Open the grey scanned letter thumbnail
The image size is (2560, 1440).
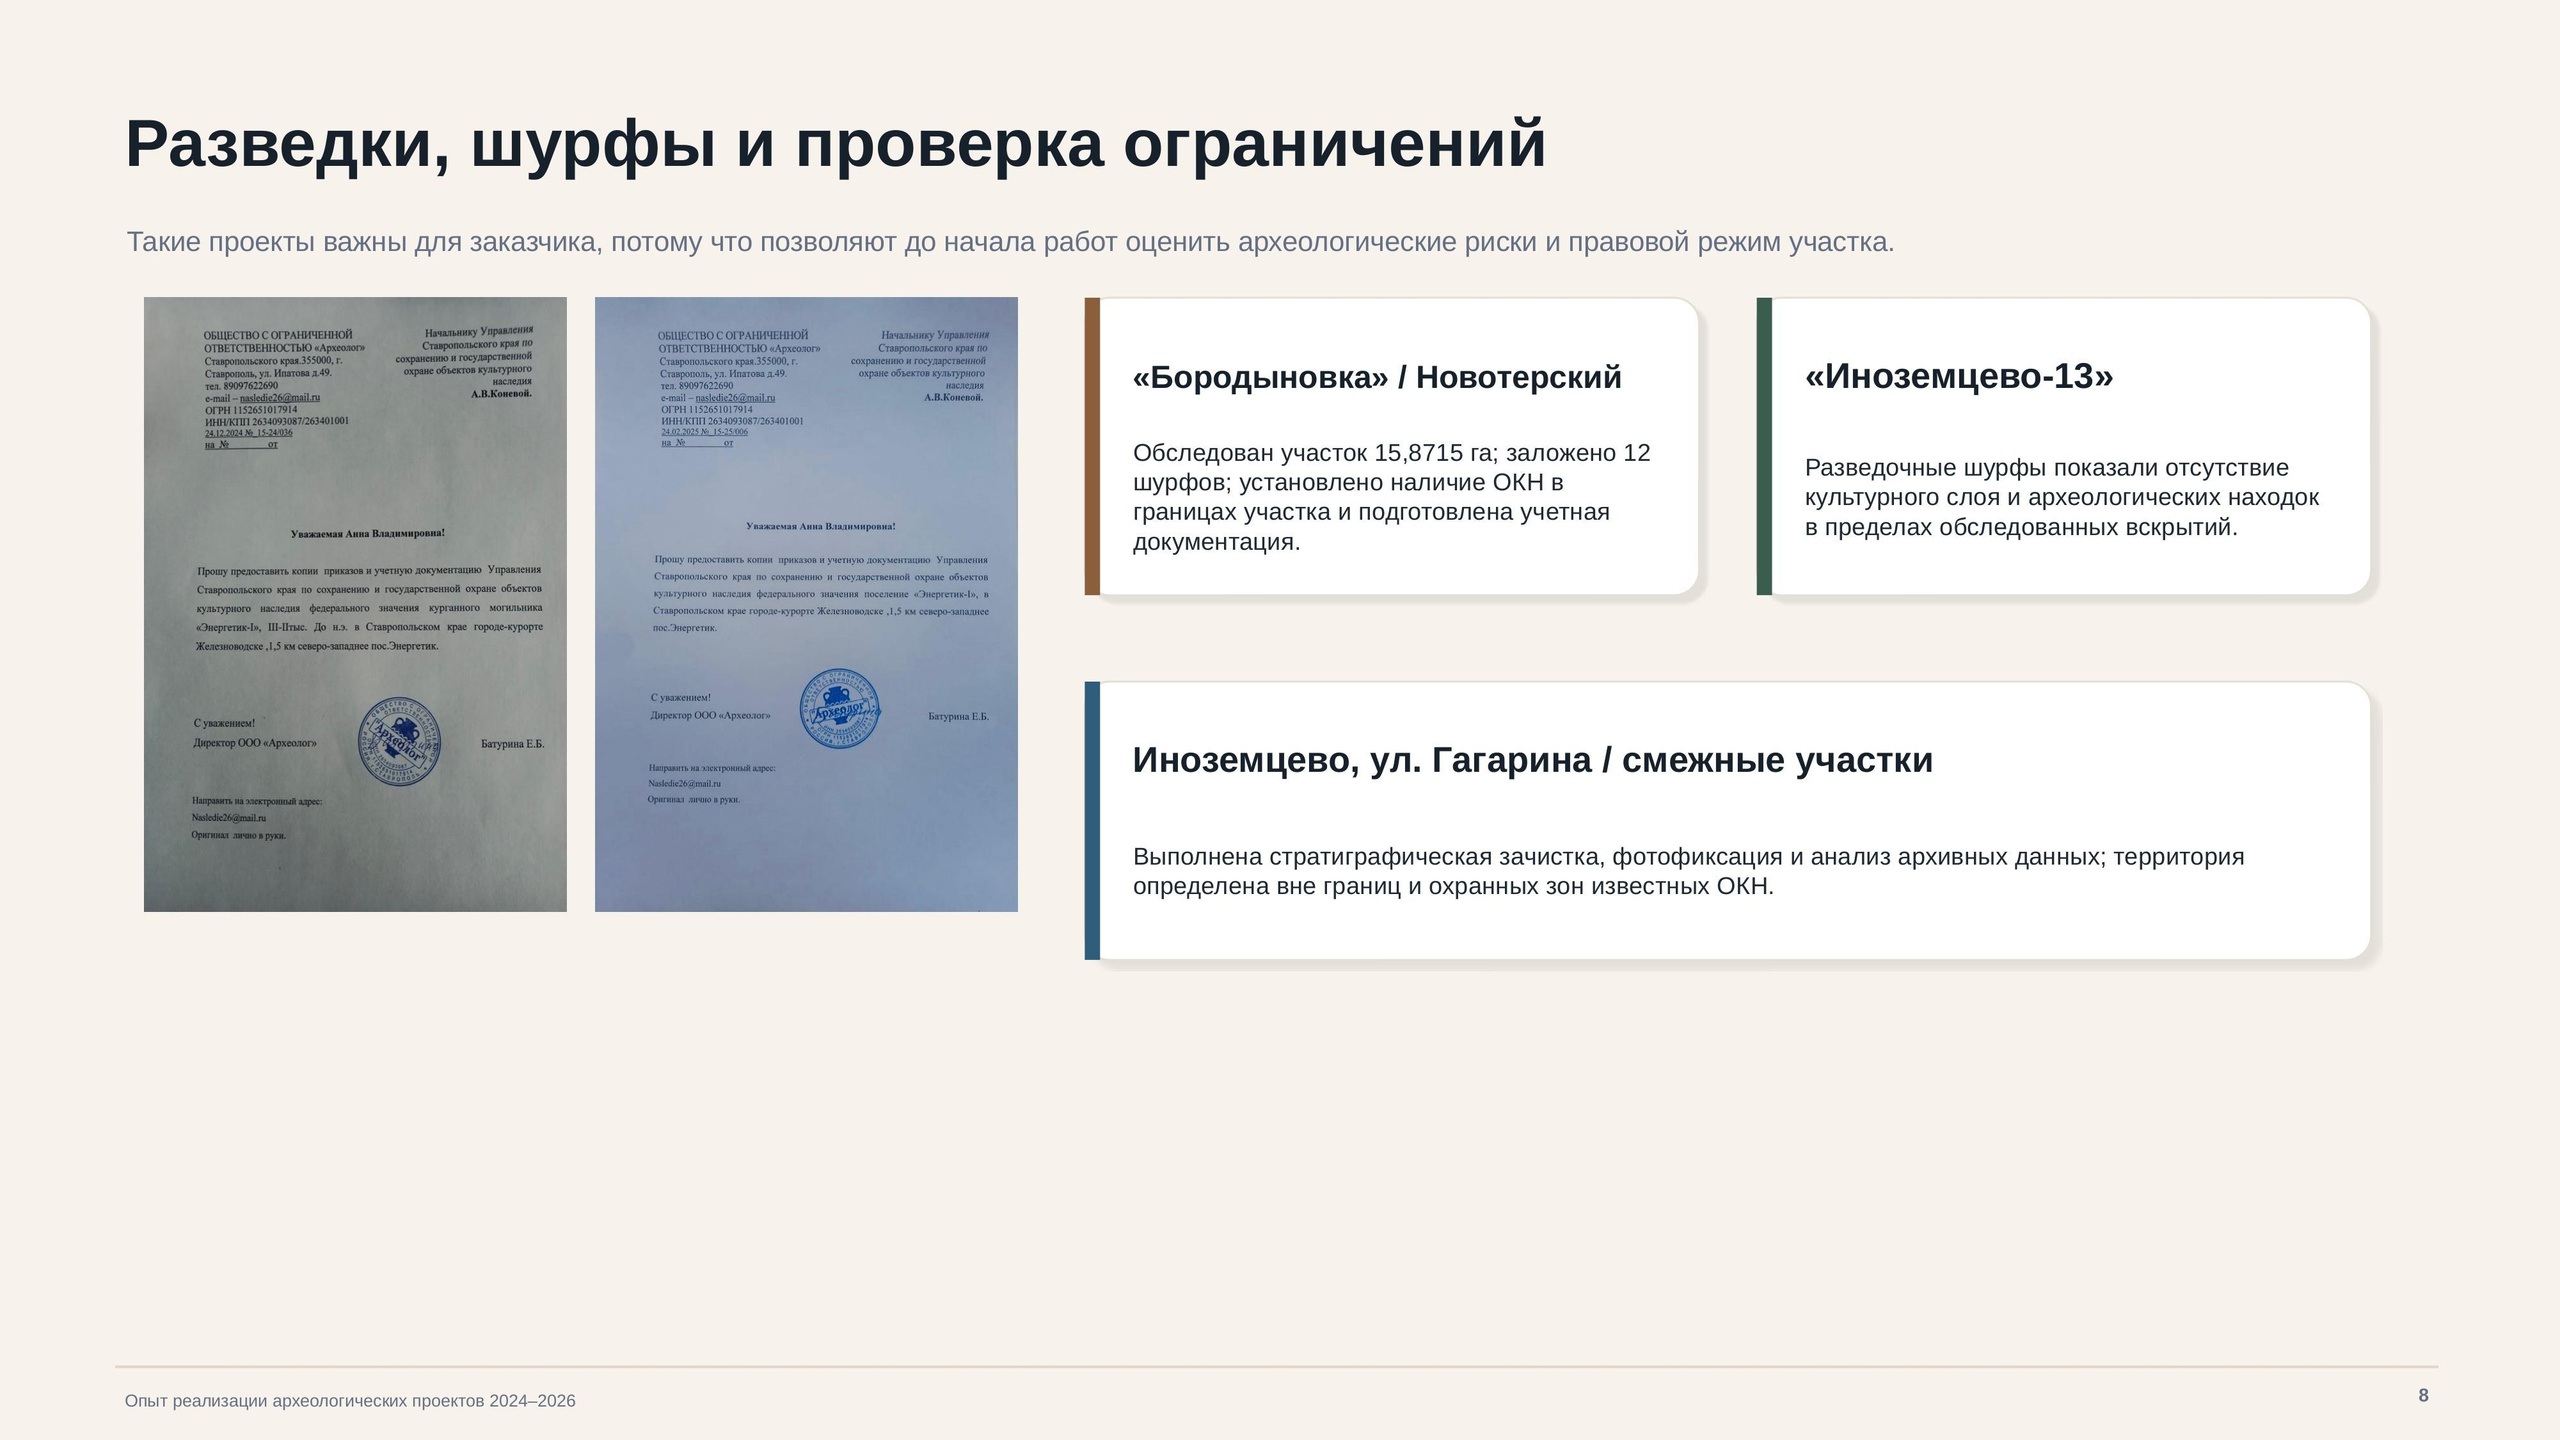tap(355, 604)
